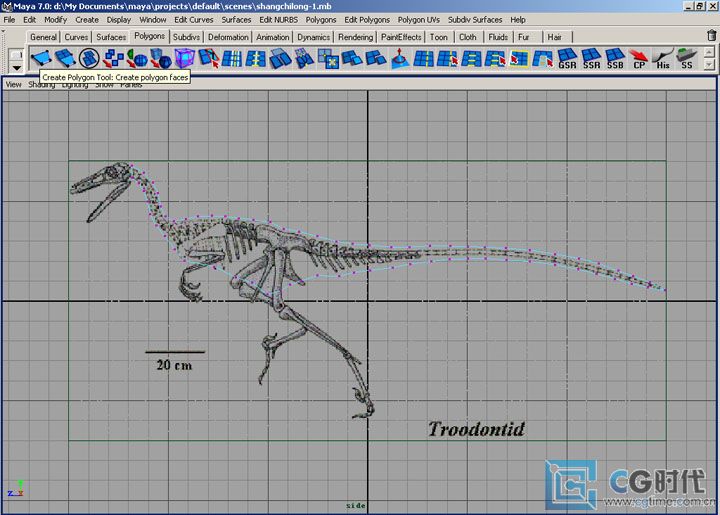Click the purple wireframe cube shelf icon

[185, 58]
